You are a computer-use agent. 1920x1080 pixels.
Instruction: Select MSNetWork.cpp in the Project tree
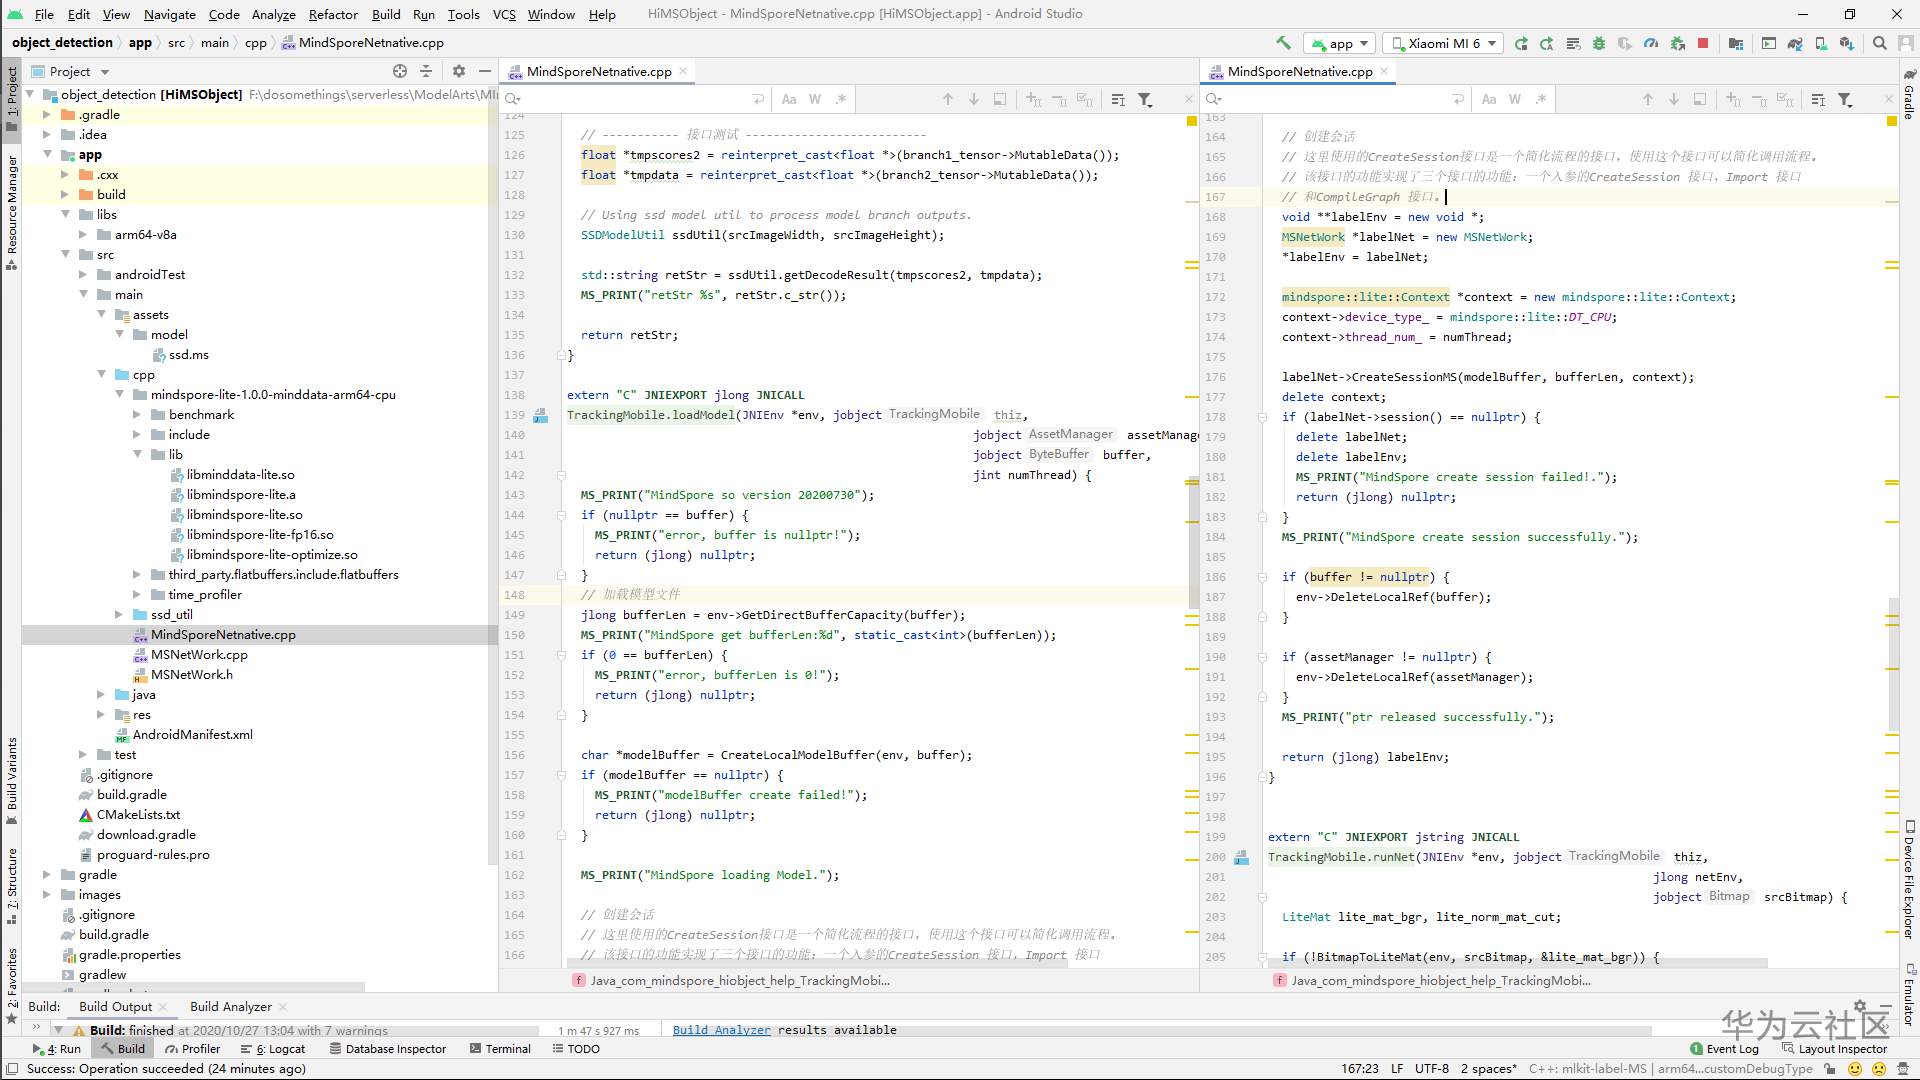click(x=201, y=654)
